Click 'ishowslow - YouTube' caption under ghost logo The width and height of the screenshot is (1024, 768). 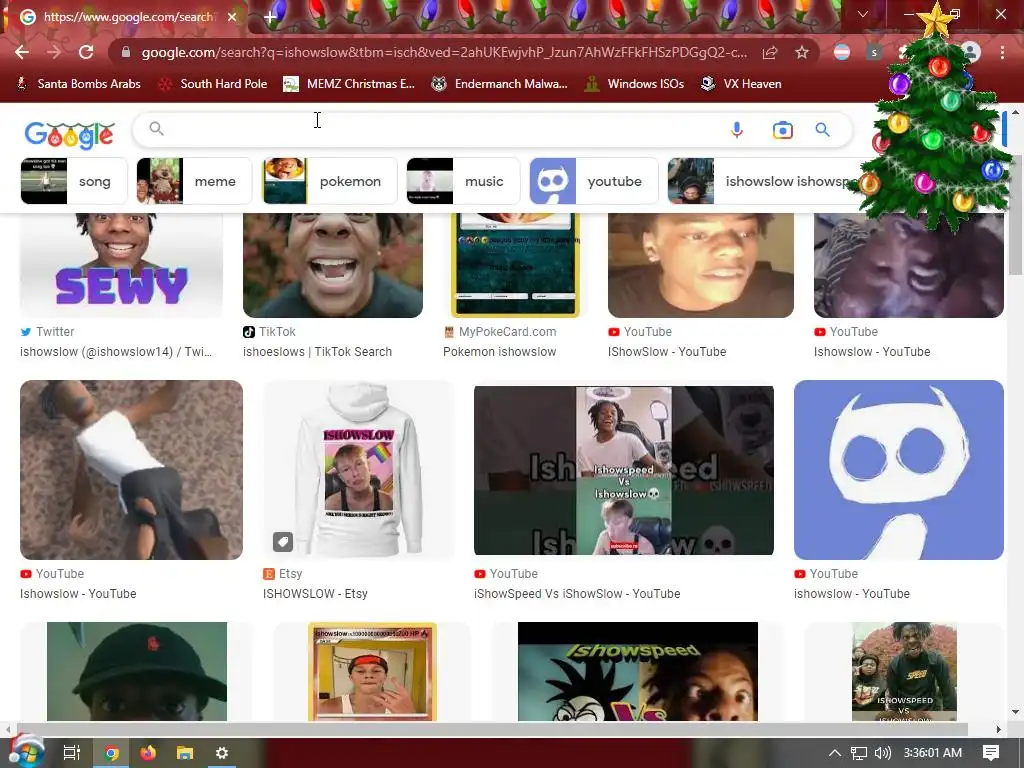pos(852,594)
